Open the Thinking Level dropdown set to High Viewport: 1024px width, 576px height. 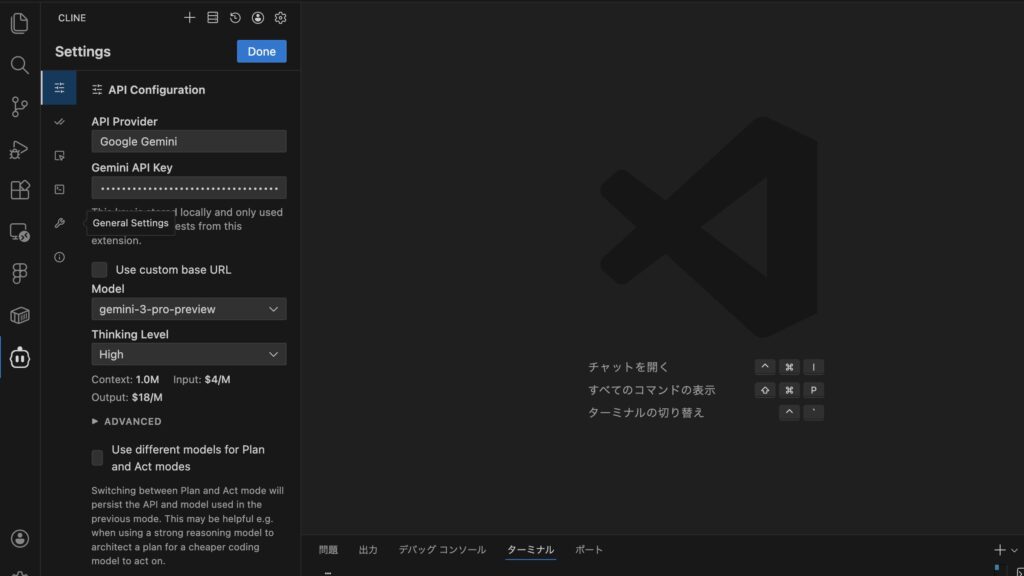[188, 354]
